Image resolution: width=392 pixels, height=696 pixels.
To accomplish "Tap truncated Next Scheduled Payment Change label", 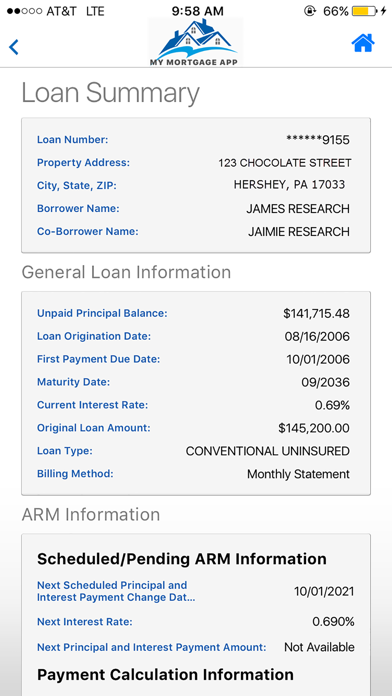I will point(116,591).
